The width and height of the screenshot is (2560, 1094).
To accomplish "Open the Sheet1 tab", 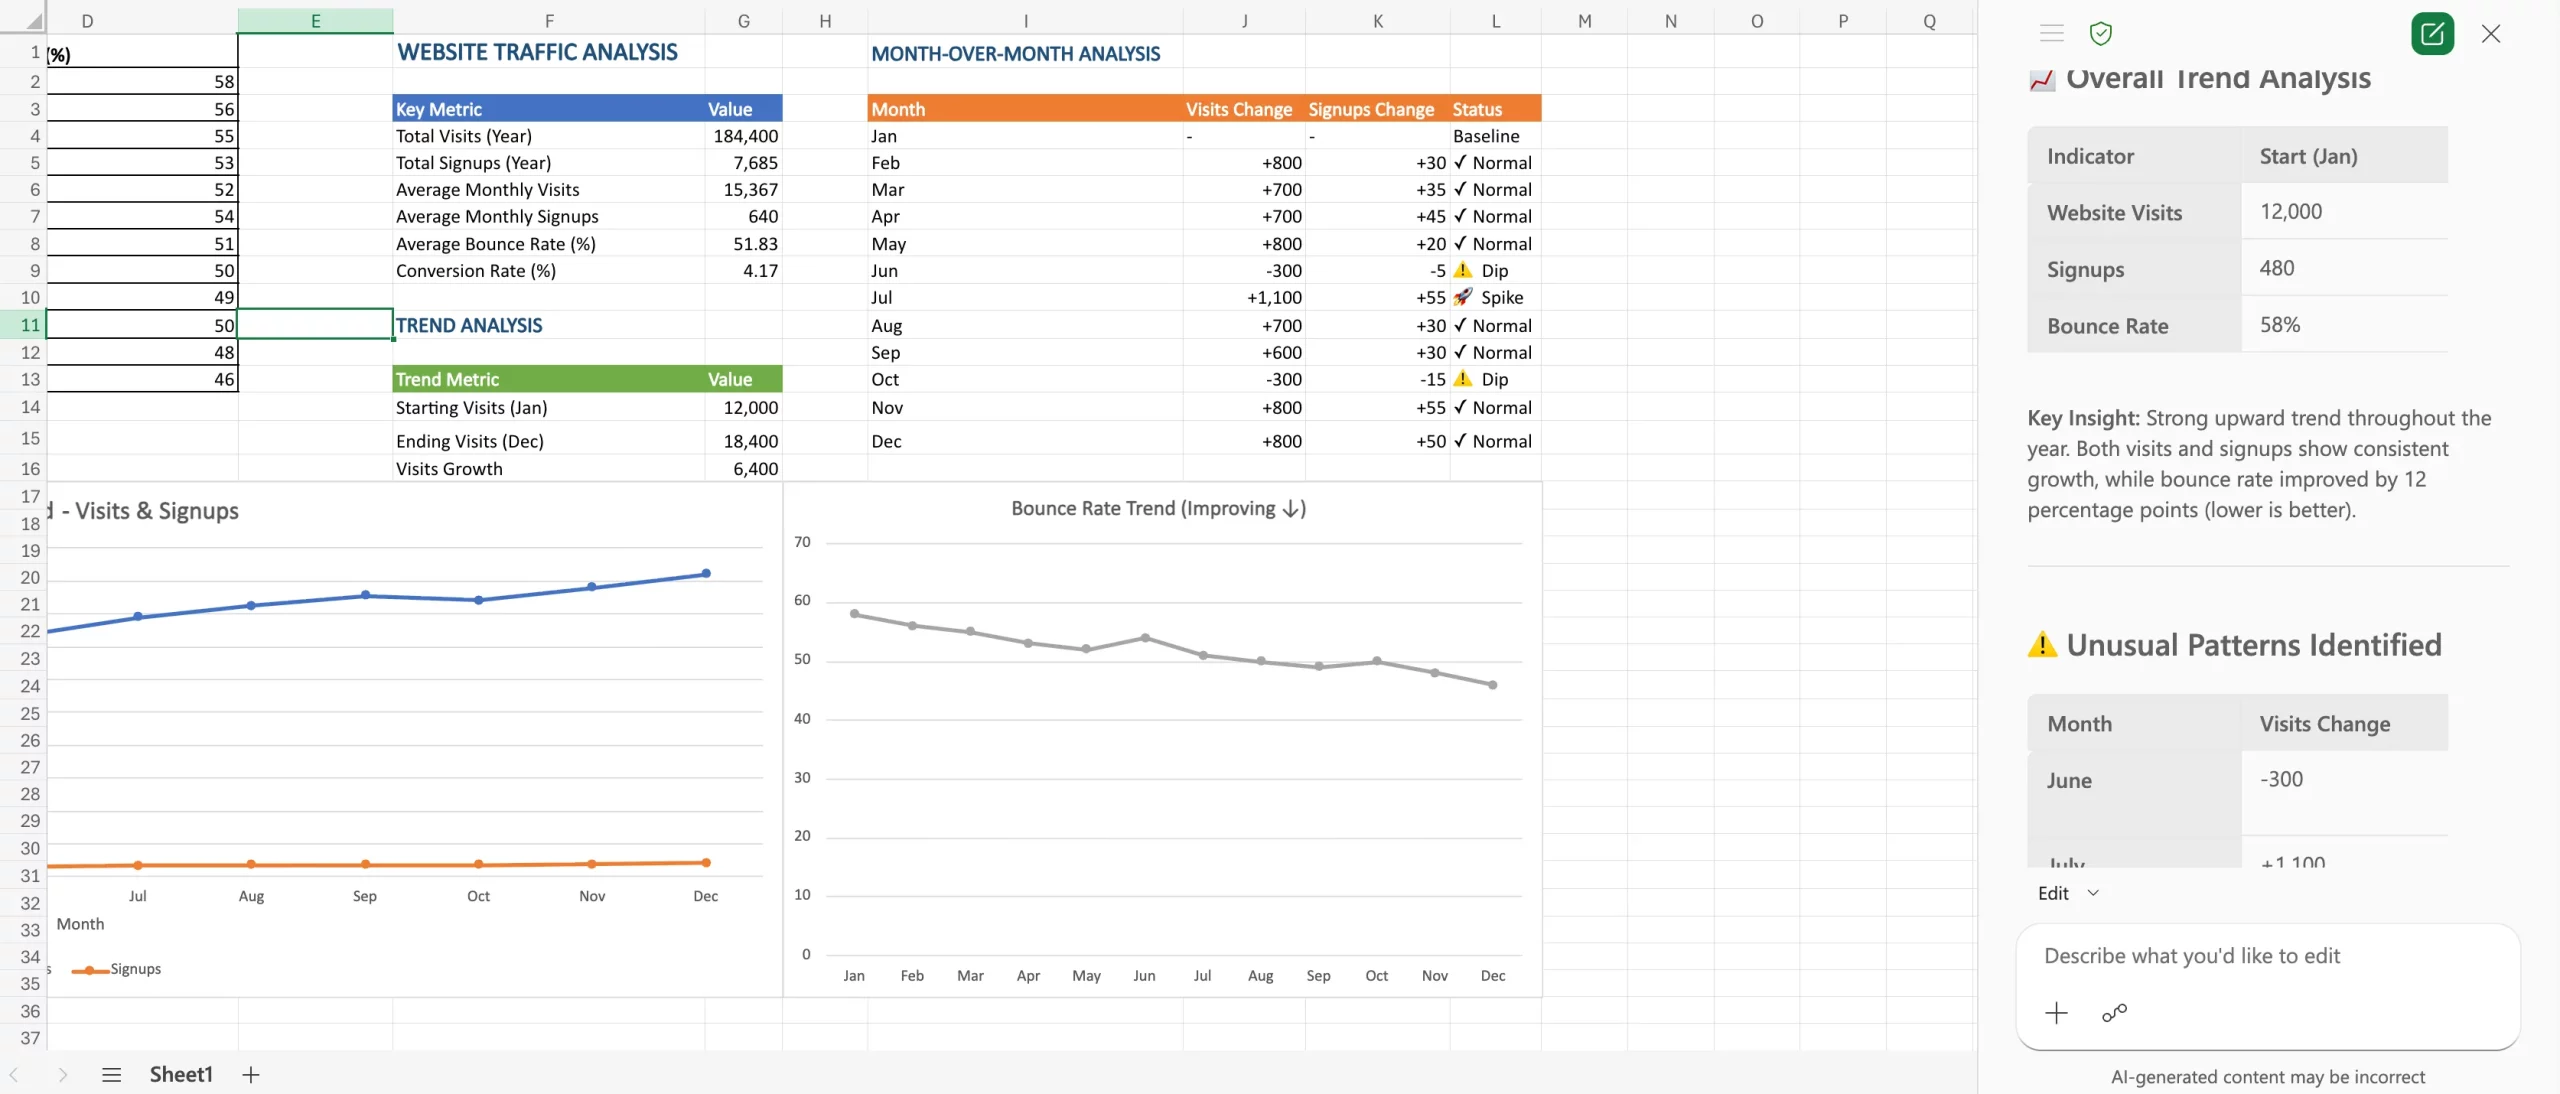I will [181, 1074].
